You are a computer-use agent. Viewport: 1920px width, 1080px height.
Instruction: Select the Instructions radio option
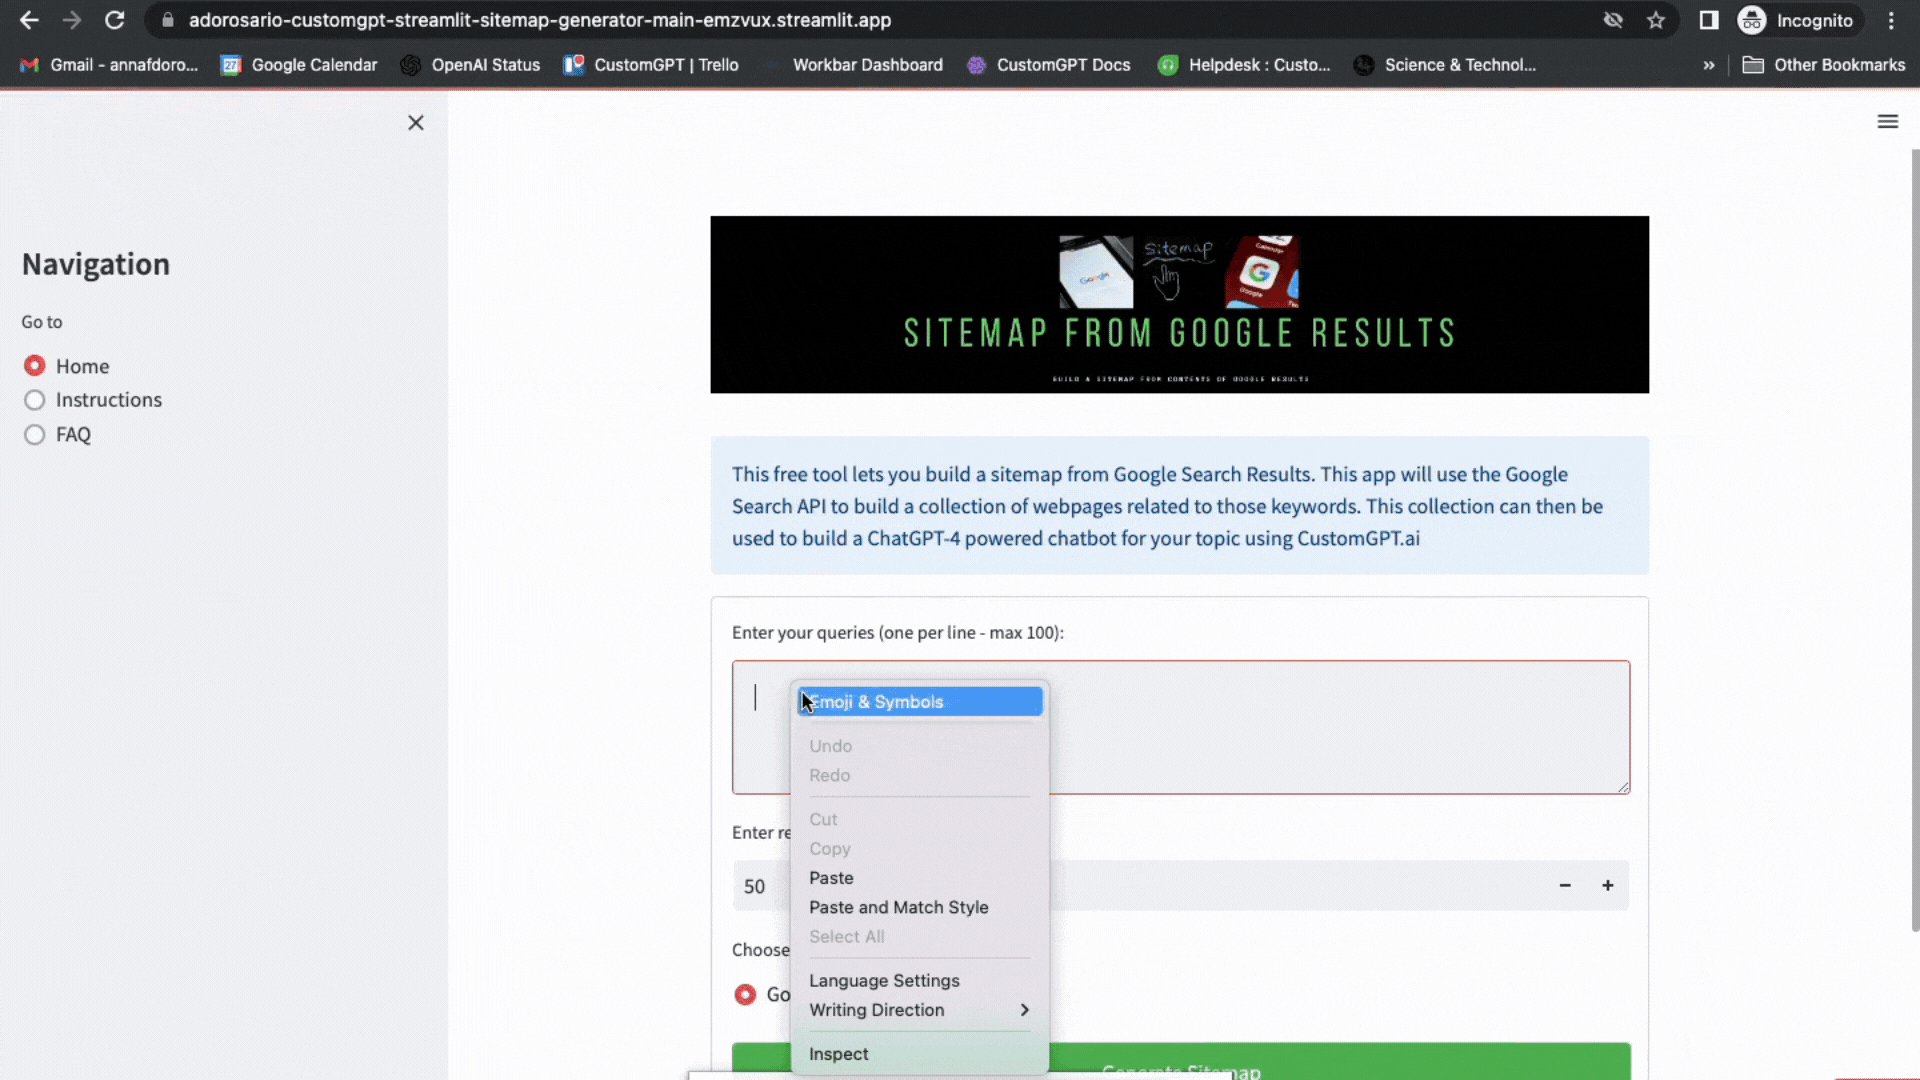click(35, 400)
